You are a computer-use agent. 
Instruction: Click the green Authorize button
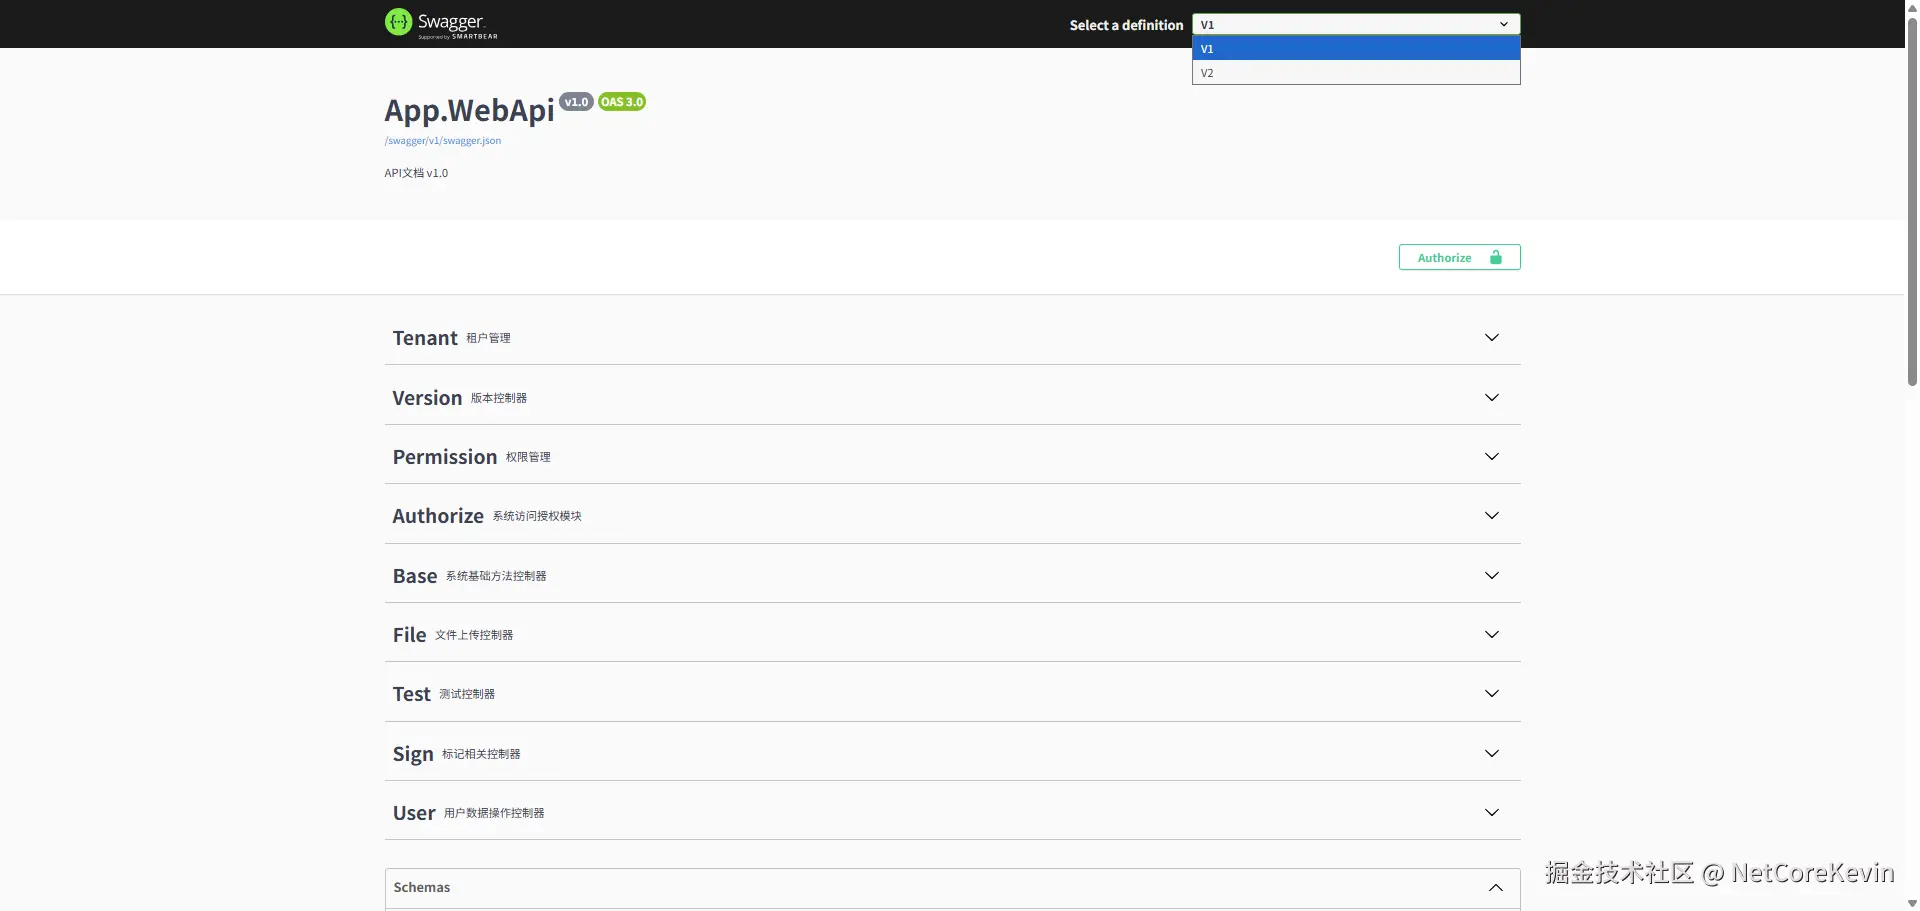coord(1459,257)
